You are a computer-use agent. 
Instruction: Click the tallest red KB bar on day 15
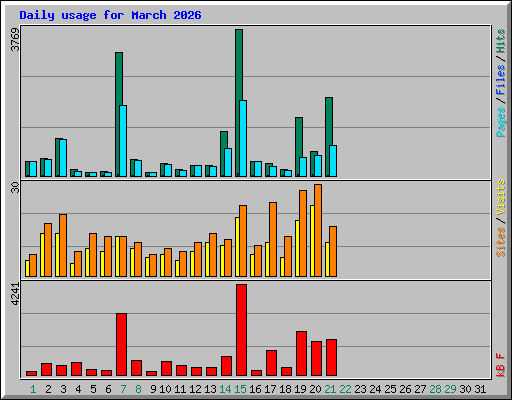(x=241, y=330)
